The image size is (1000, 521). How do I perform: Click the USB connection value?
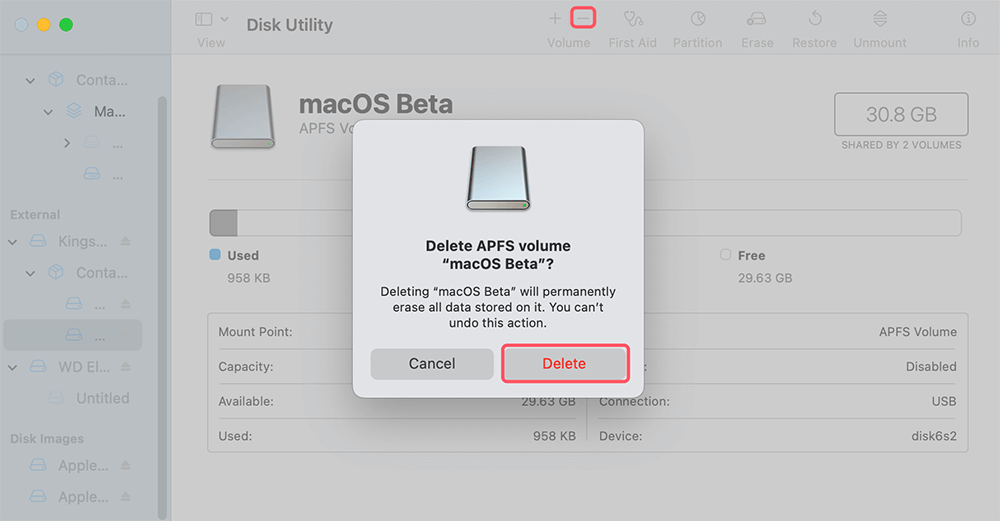point(944,401)
